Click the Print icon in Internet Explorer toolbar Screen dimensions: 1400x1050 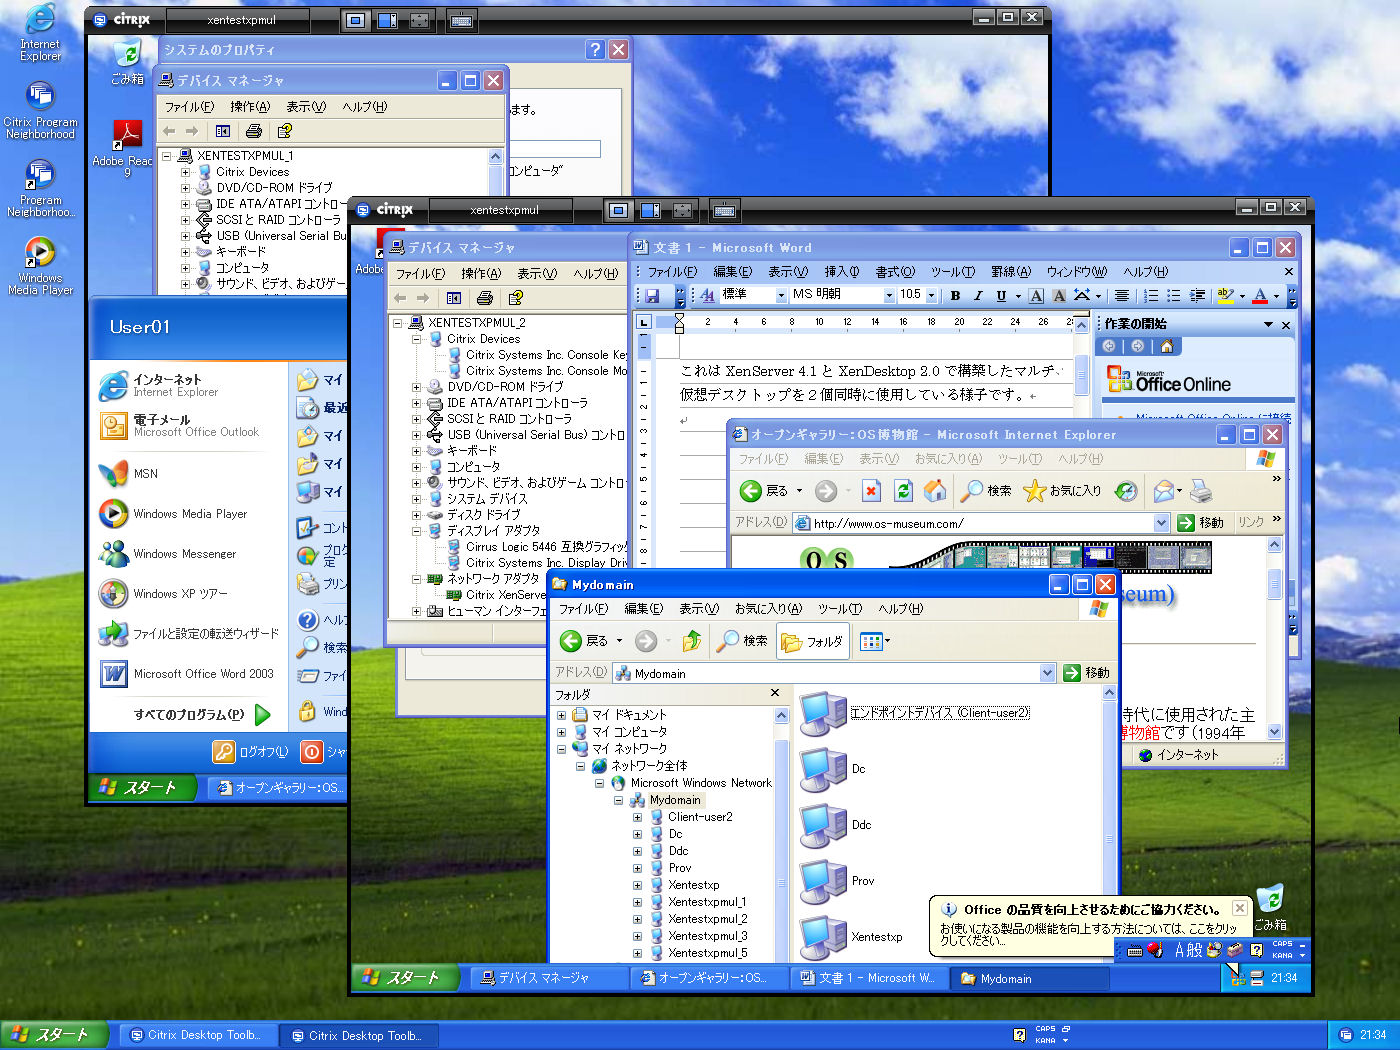pyautogui.click(x=1201, y=490)
